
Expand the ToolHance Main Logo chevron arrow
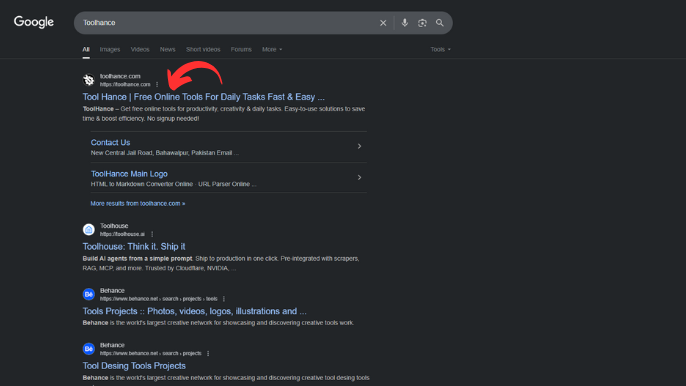tap(359, 177)
